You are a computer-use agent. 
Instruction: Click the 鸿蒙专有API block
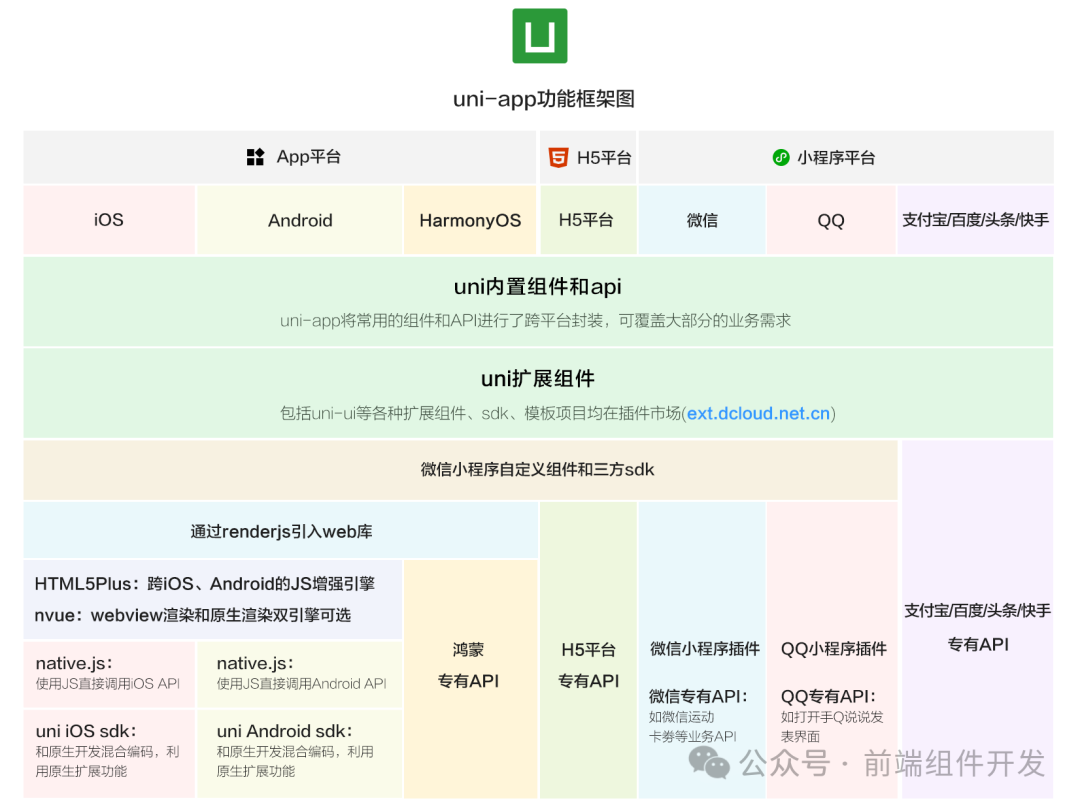tap(470, 670)
